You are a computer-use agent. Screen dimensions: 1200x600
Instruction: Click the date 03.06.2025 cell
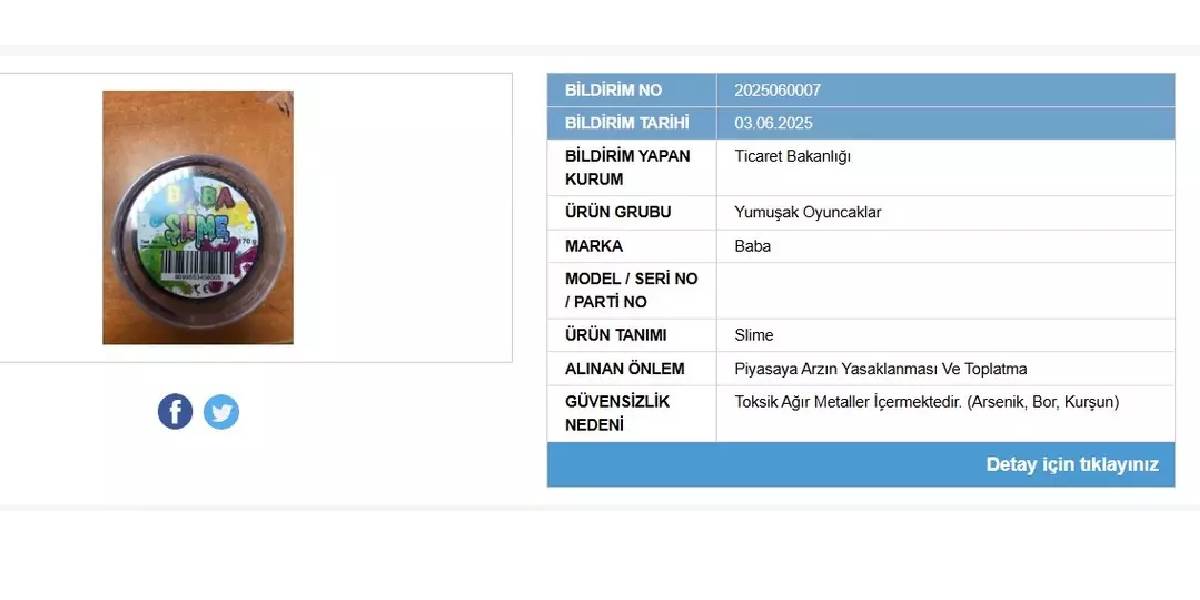tap(773, 123)
